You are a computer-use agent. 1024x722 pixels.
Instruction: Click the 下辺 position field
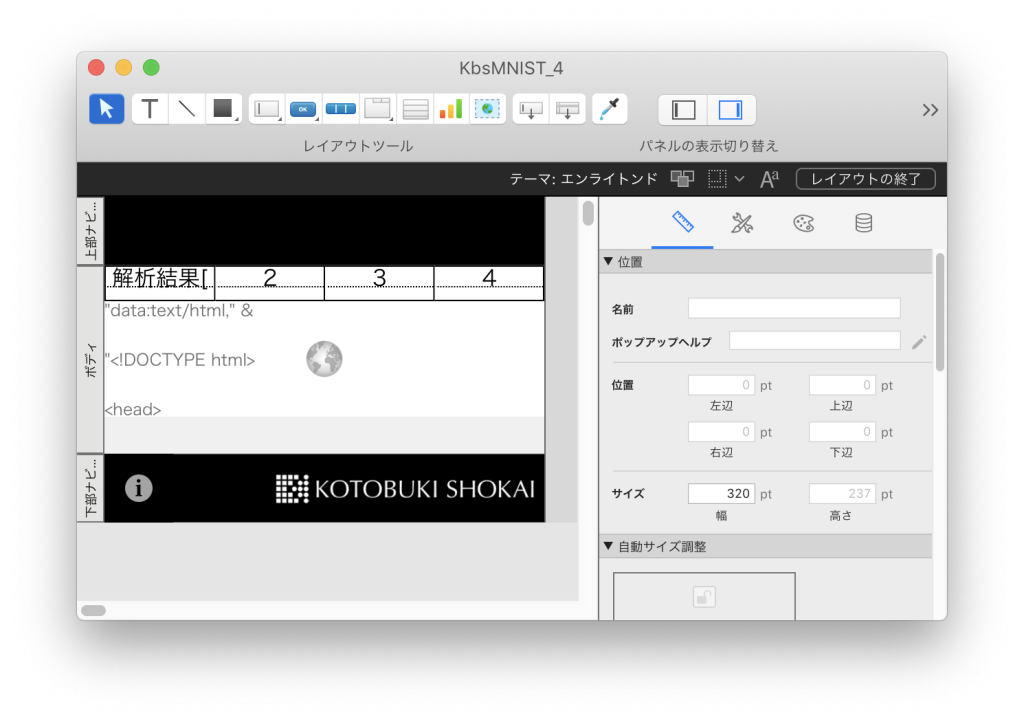pyautogui.click(x=842, y=432)
